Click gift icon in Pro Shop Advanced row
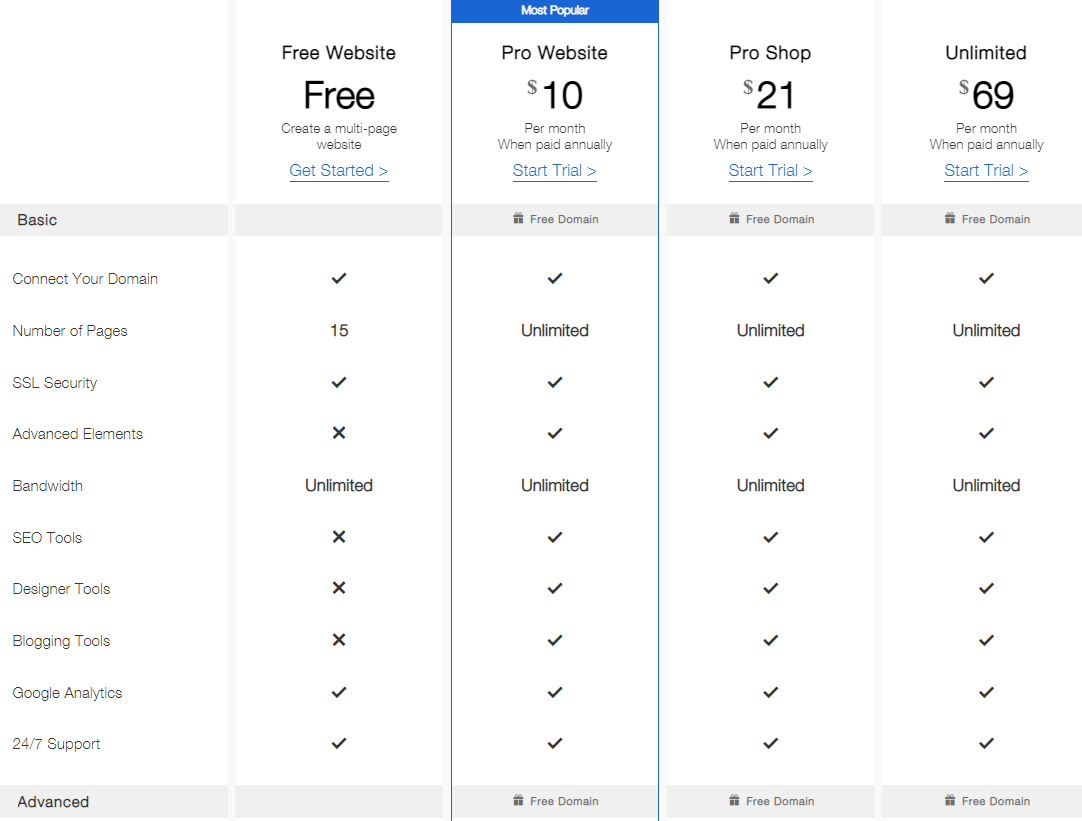The width and height of the screenshot is (1082, 821). click(x=734, y=800)
